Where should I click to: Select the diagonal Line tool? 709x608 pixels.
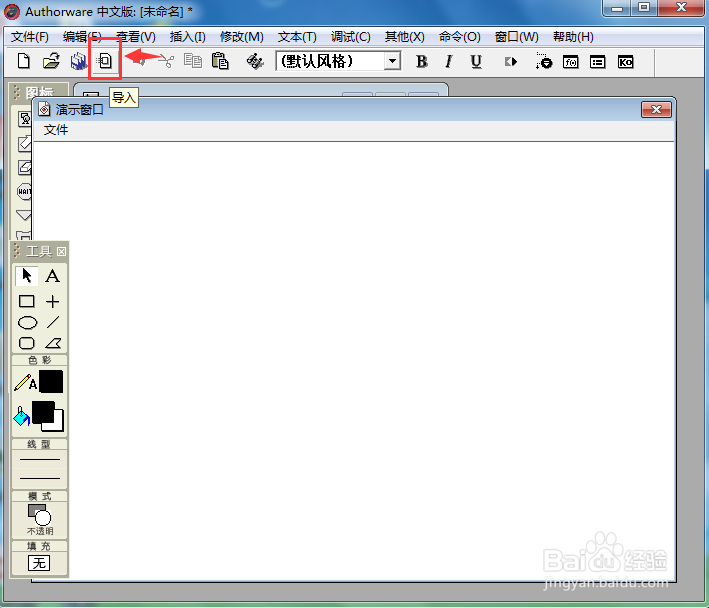click(x=53, y=322)
